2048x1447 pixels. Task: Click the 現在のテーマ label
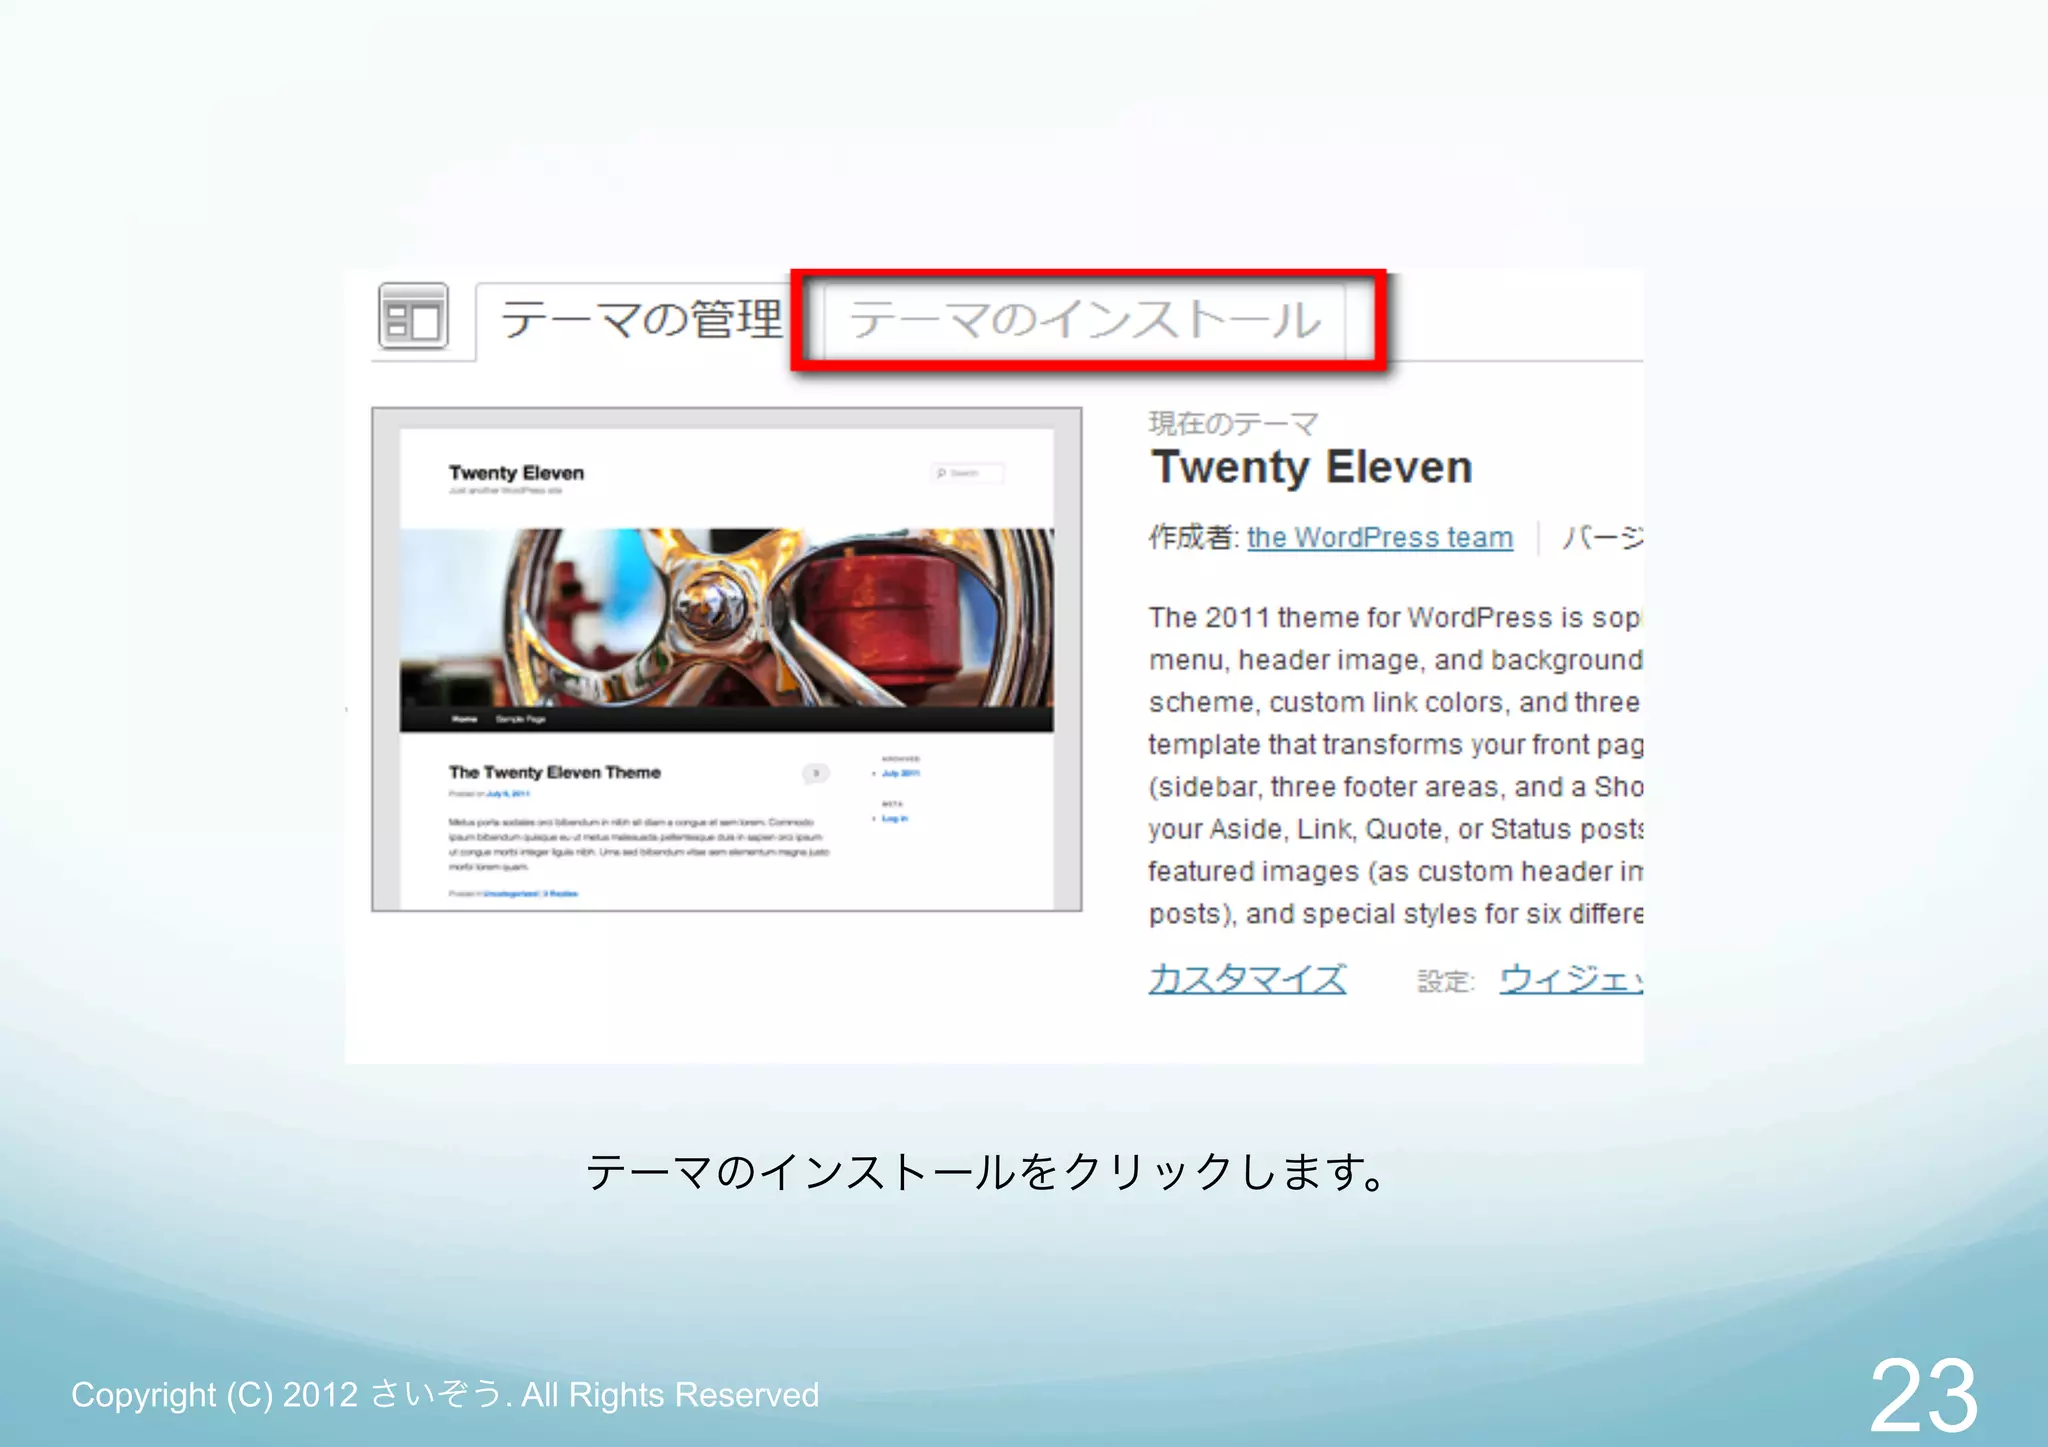pos(1233,423)
